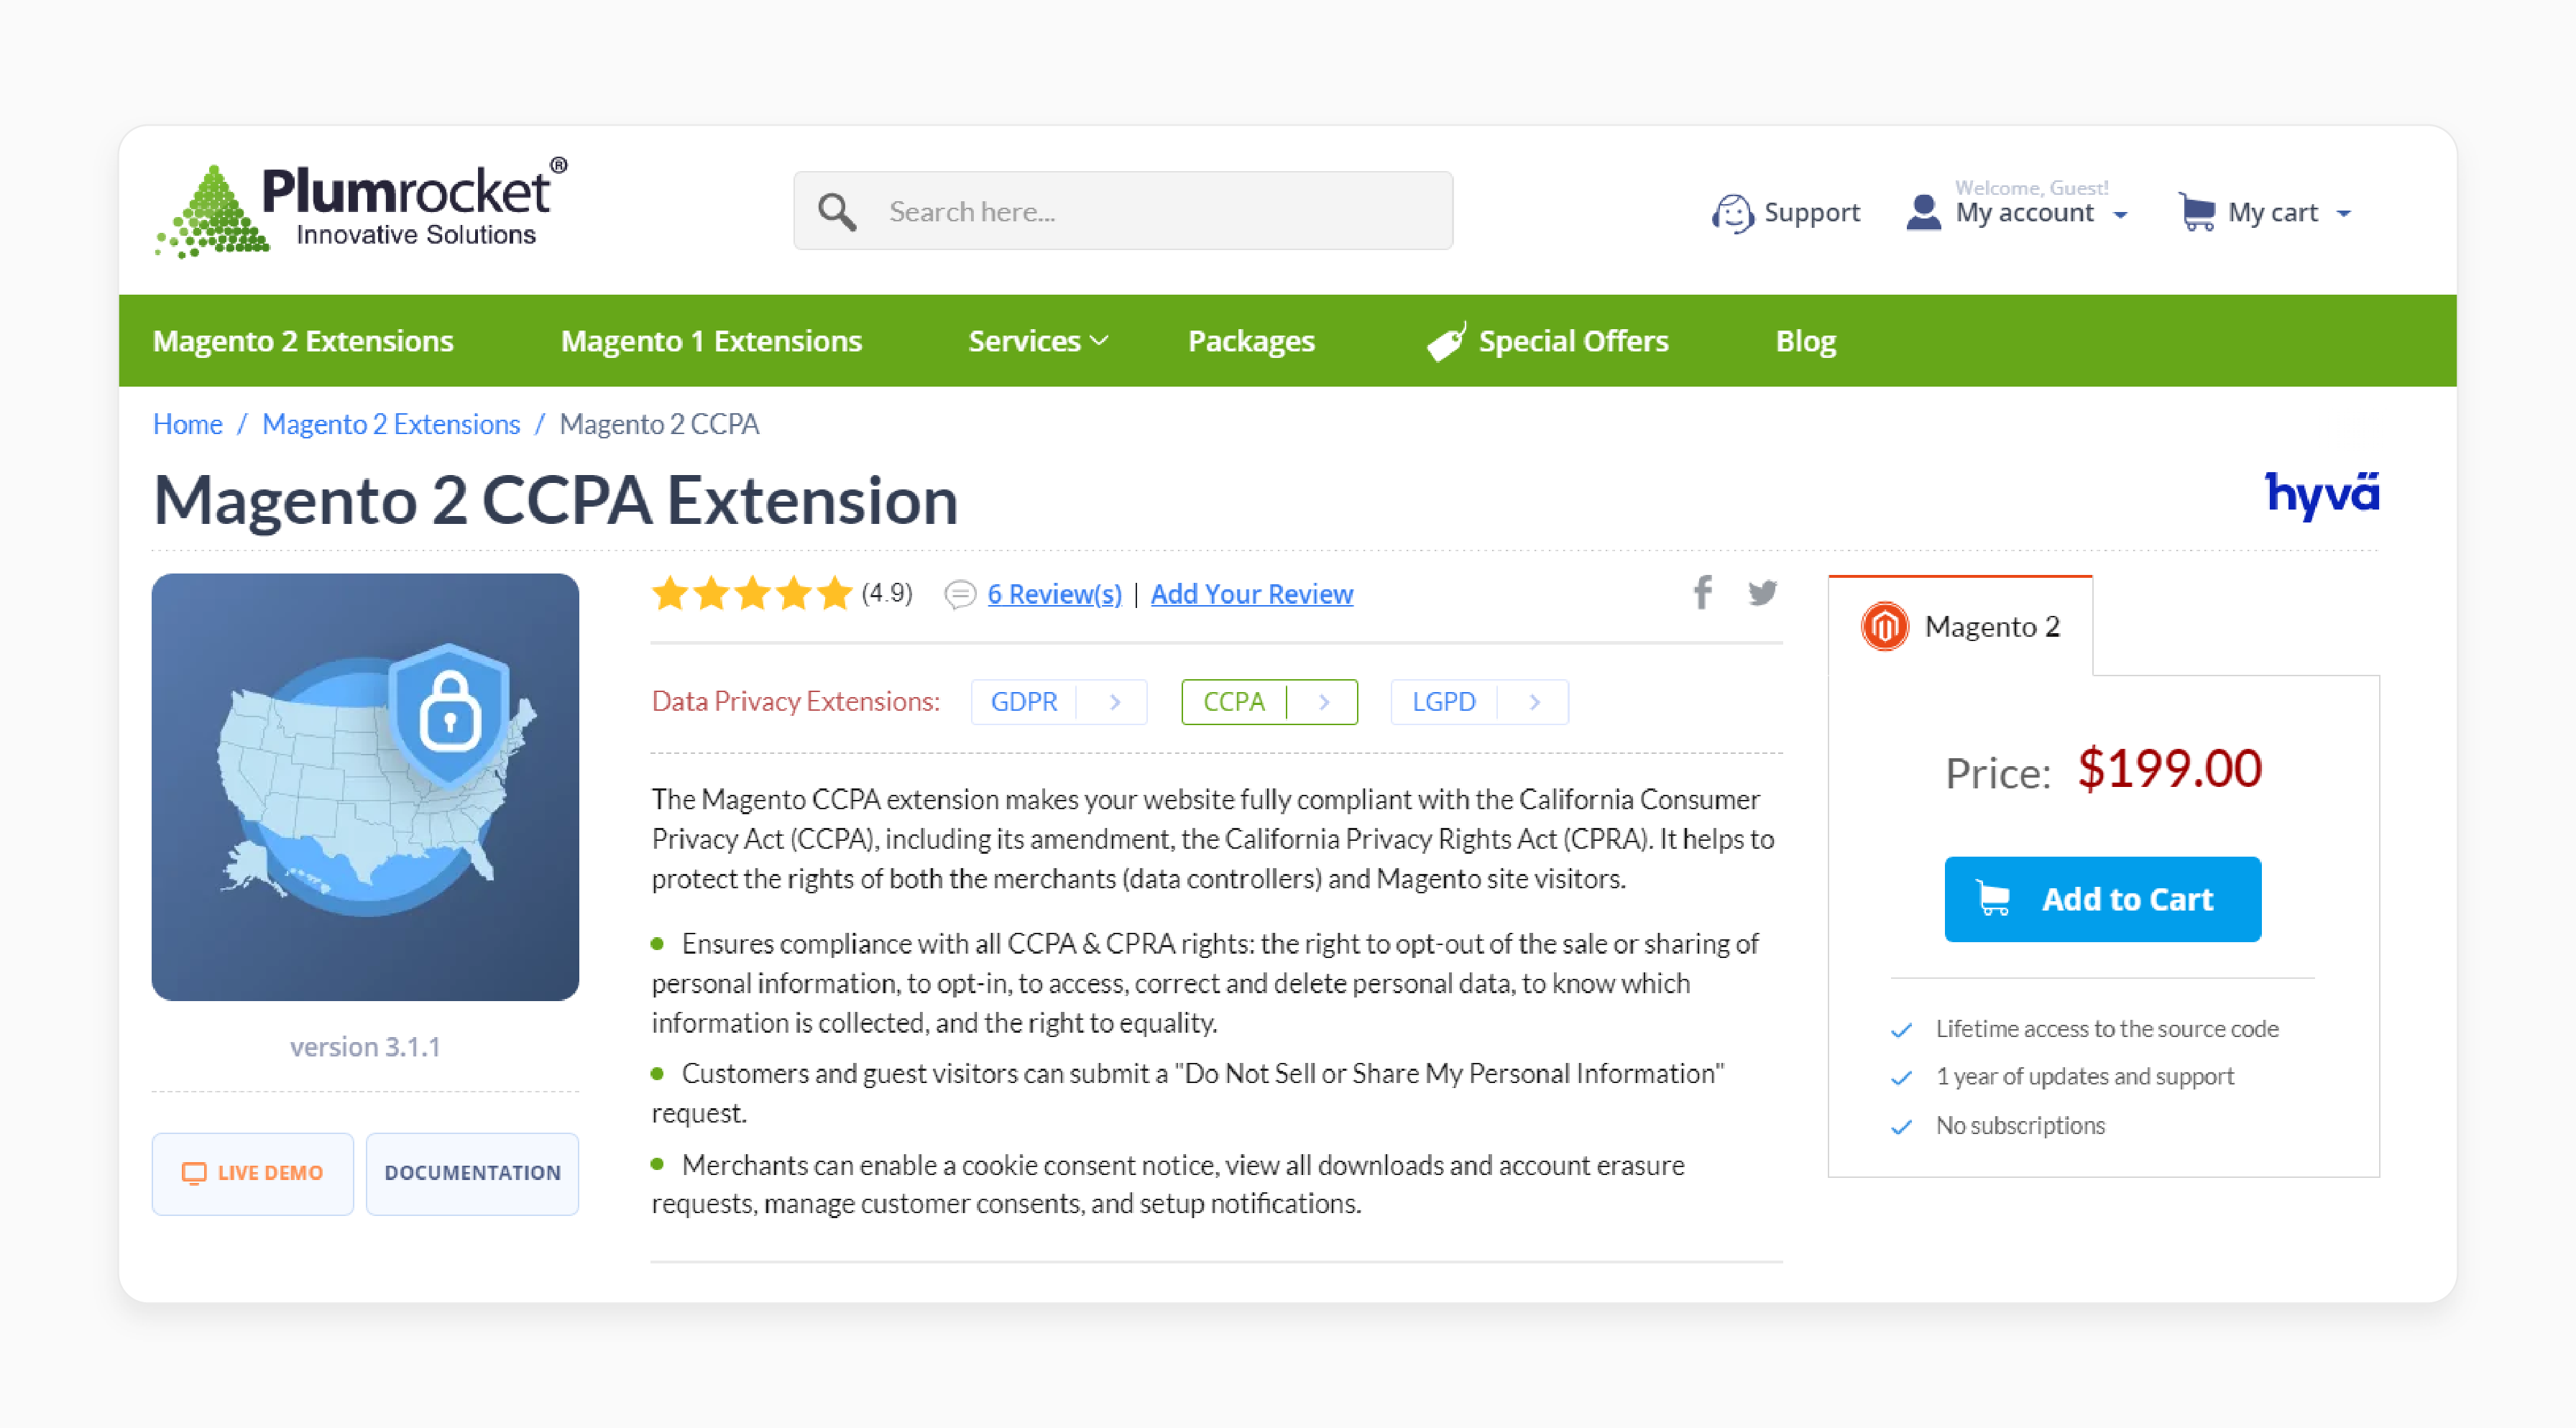Click Magento 2 CCPA breadcrumb text
Viewport: 2576px width, 1428px height.
click(x=659, y=424)
